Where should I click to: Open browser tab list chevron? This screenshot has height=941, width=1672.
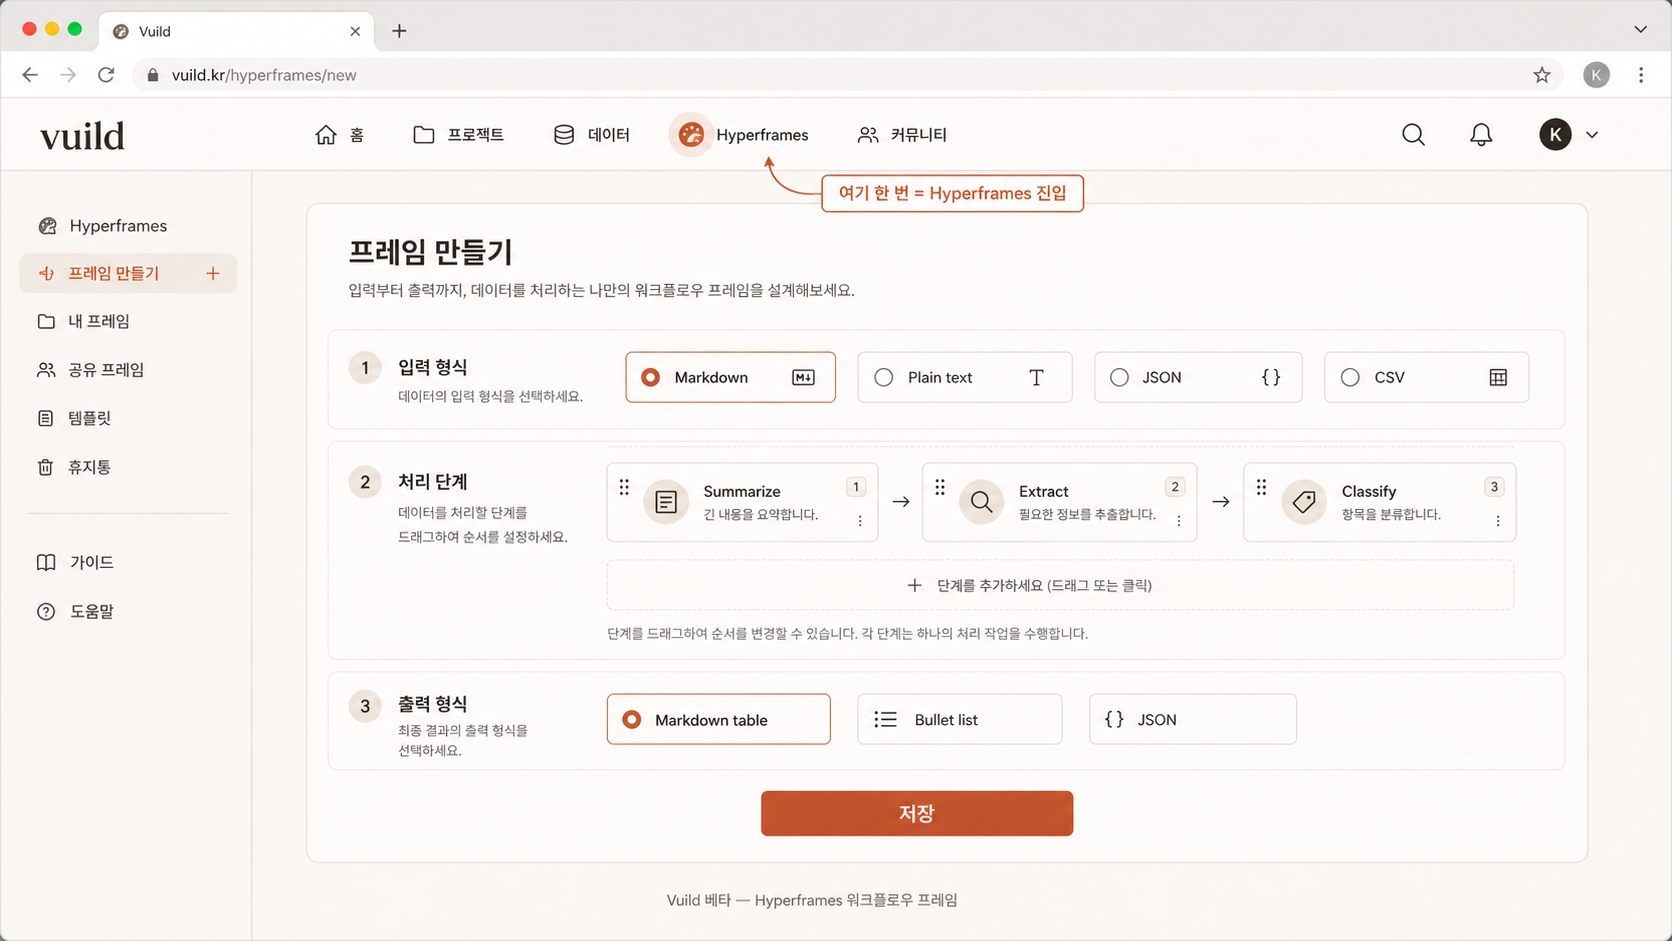point(1640,30)
